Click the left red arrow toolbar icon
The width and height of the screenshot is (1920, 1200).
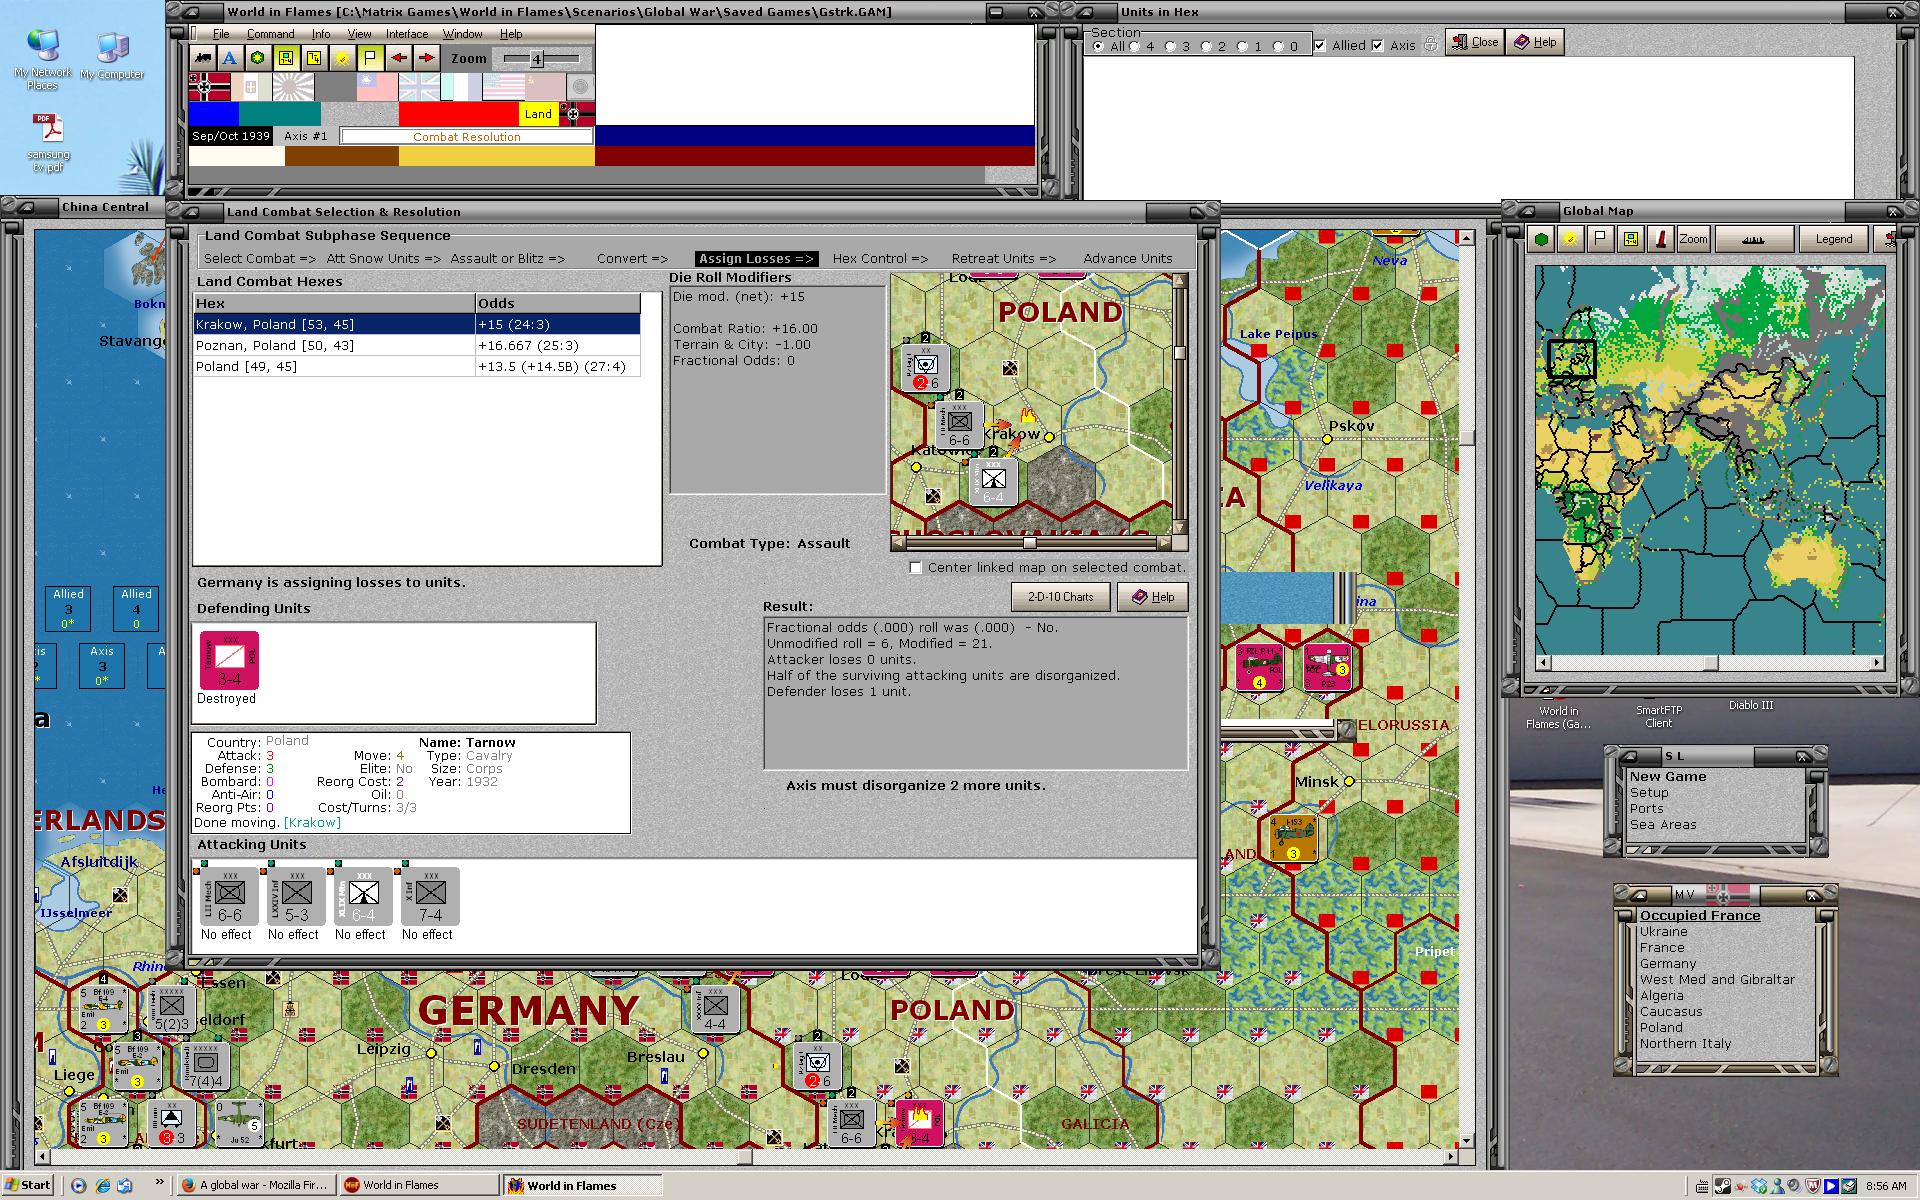click(399, 58)
